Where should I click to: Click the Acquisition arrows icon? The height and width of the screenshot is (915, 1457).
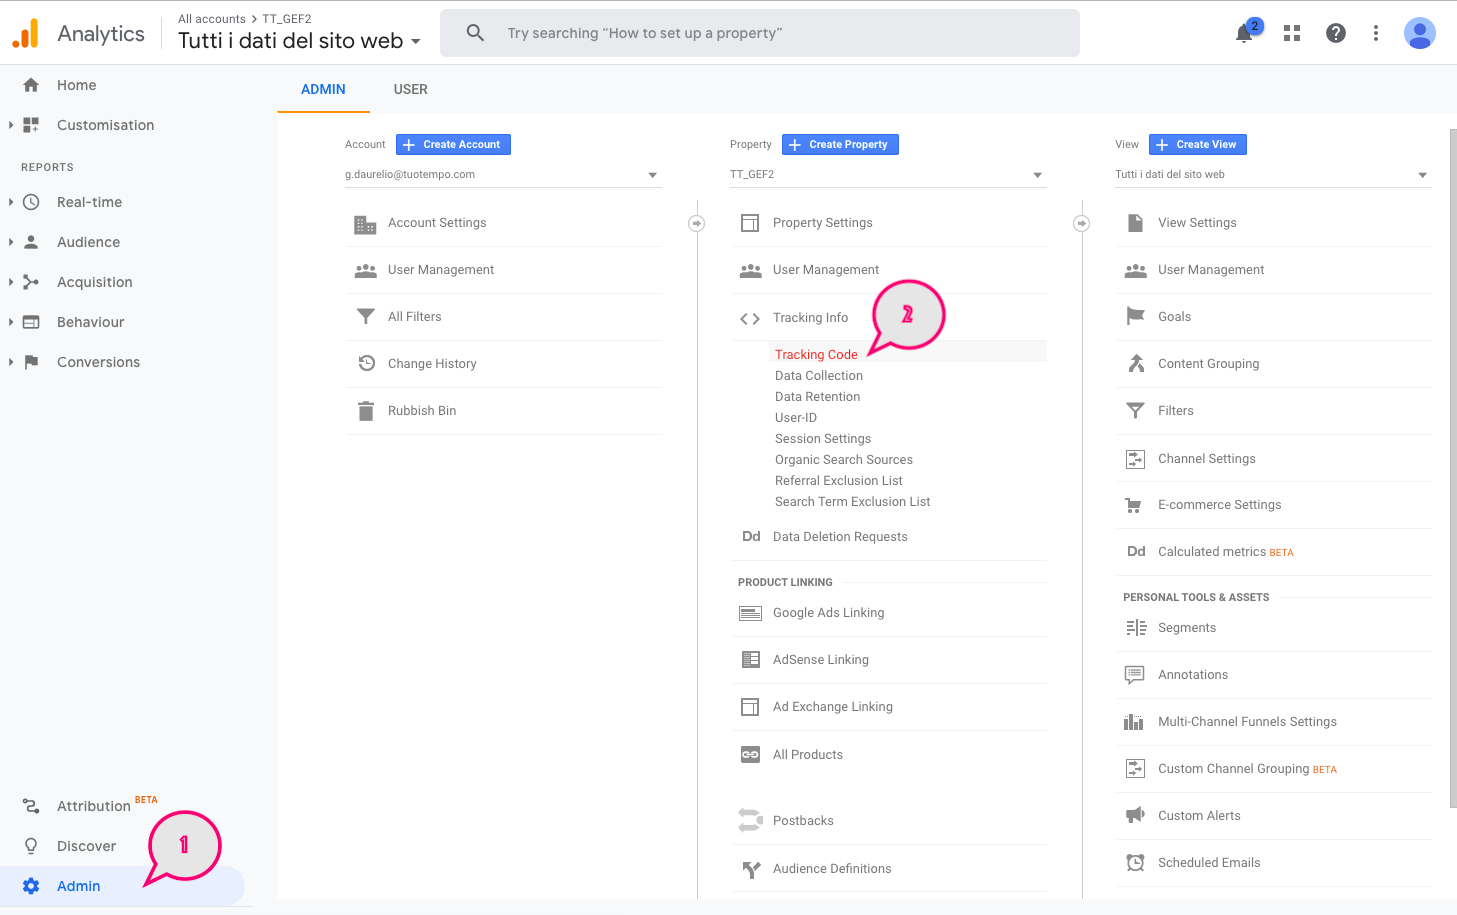(31, 282)
